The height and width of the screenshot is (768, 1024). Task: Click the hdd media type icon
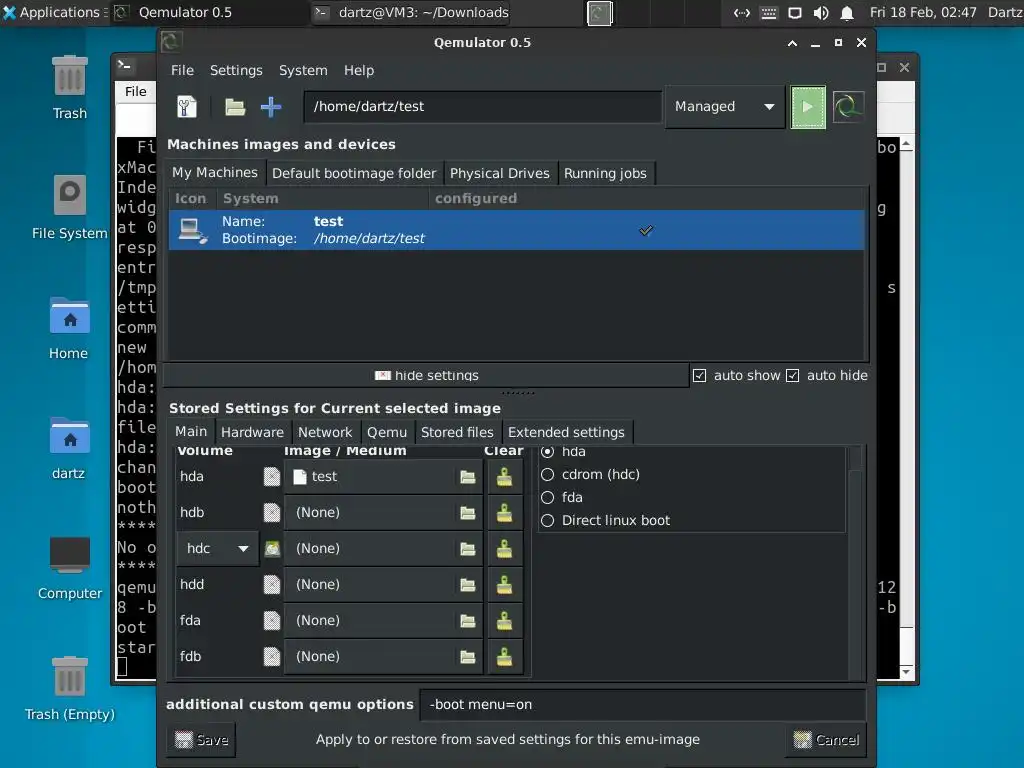[272, 584]
